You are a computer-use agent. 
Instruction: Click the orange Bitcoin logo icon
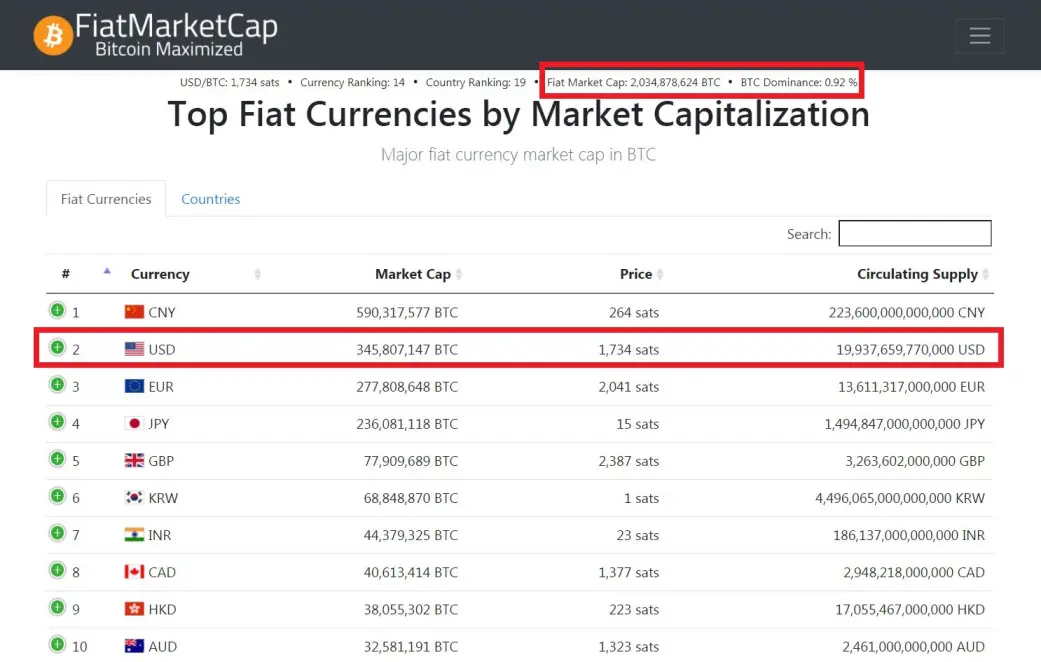click(x=53, y=35)
